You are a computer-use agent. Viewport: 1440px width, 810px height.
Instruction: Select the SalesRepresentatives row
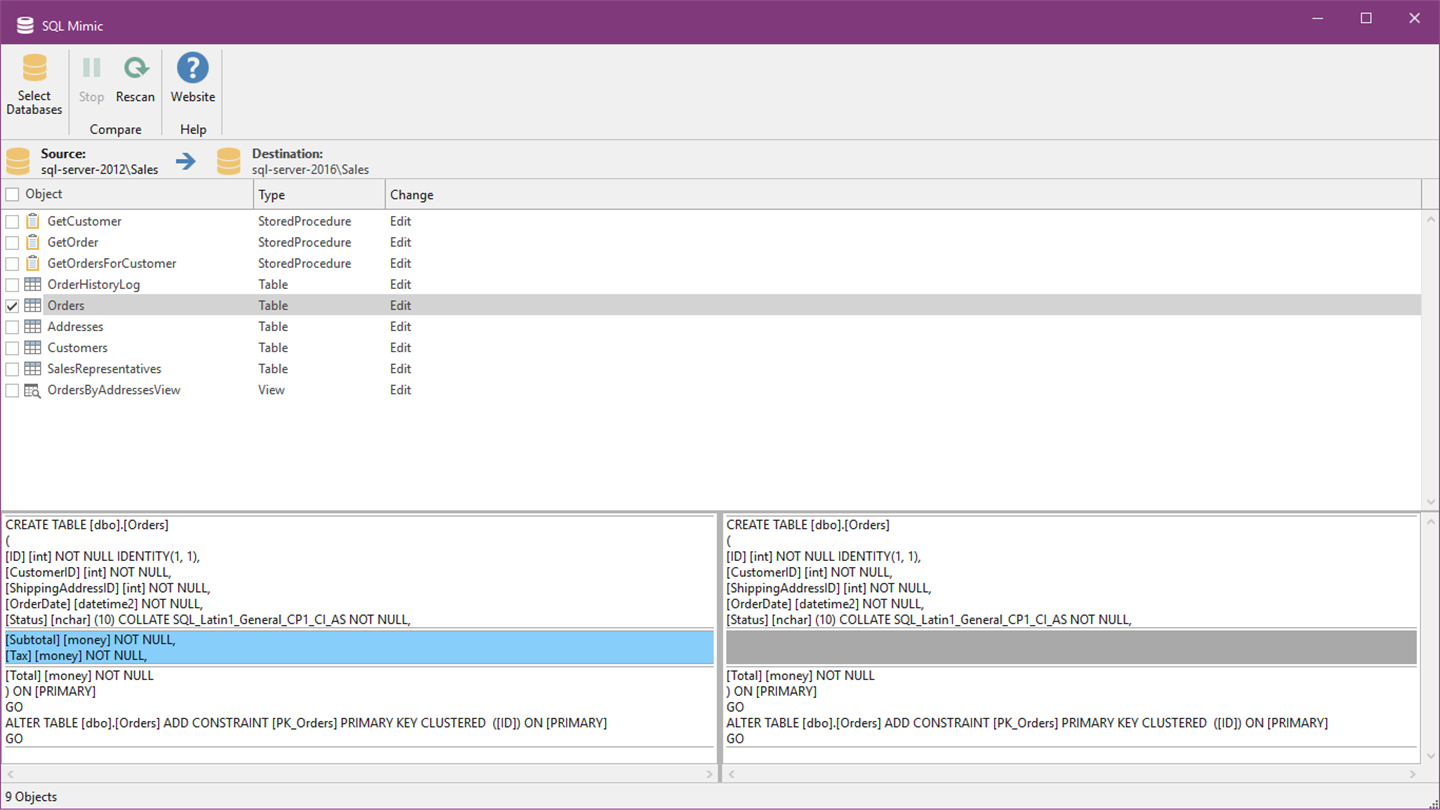click(x=711, y=369)
